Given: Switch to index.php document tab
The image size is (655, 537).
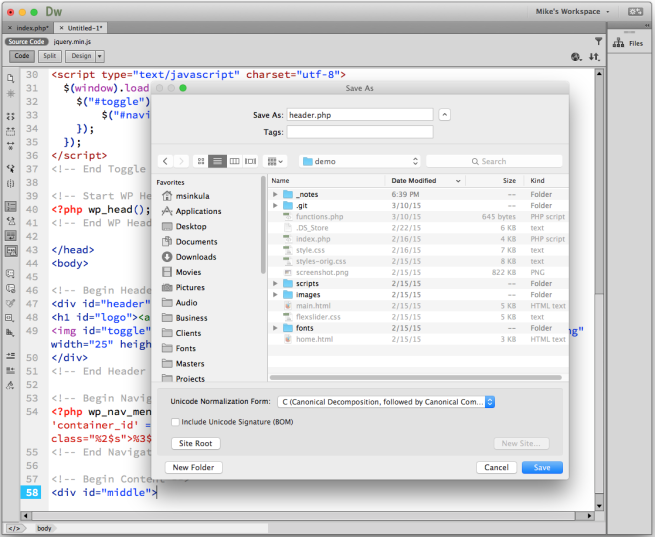Looking at the screenshot, I should [x=29, y=28].
